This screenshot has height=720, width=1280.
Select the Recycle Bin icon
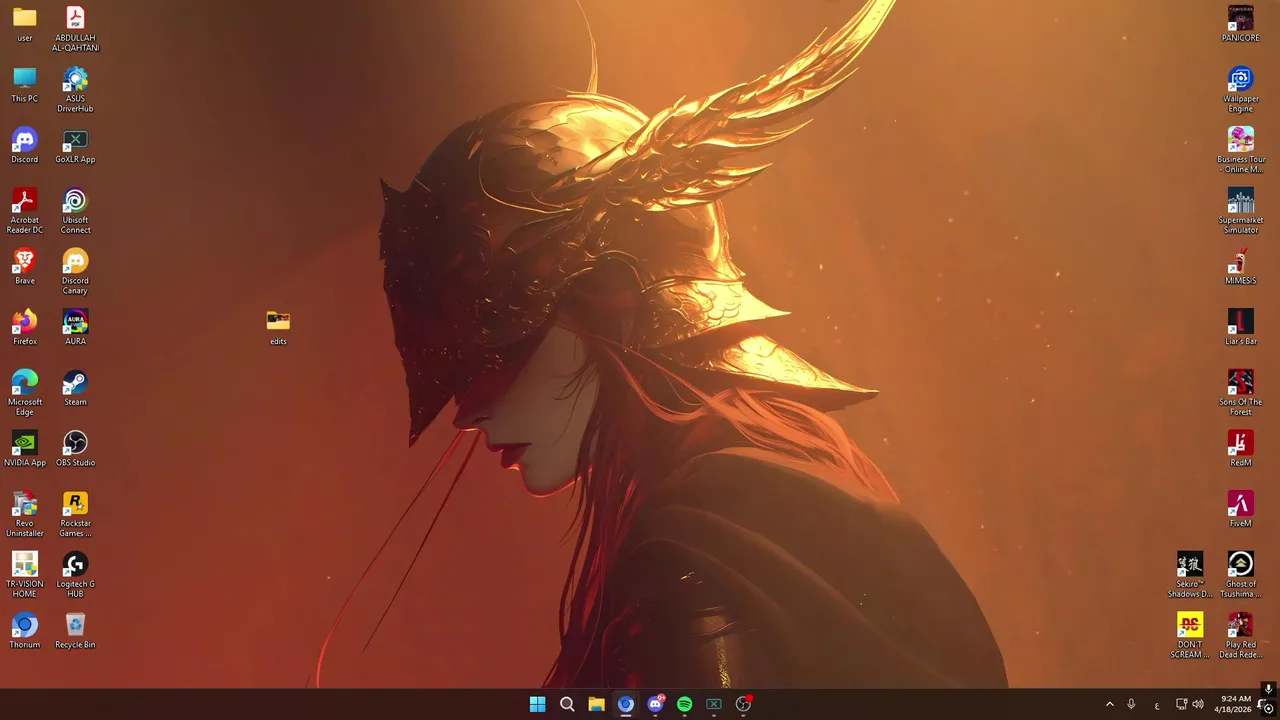tap(75, 632)
